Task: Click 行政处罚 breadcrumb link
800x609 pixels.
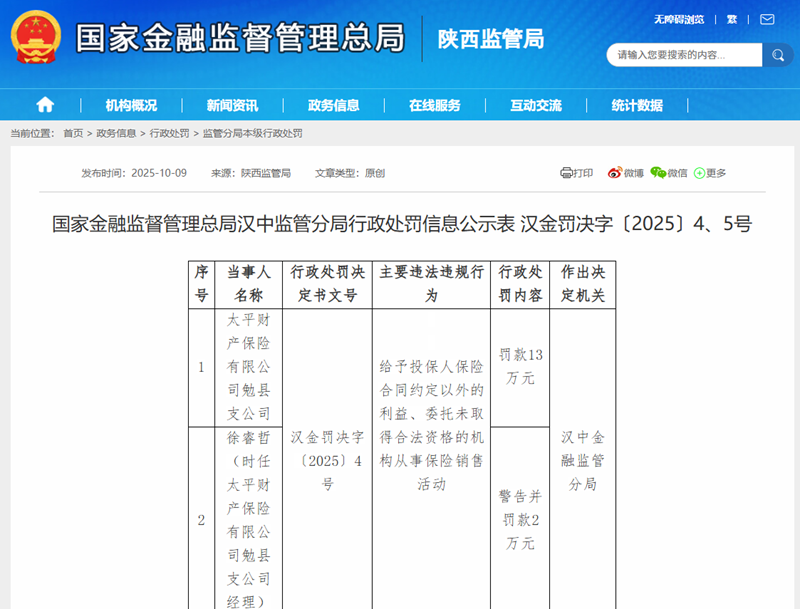Action: tap(169, 133)
